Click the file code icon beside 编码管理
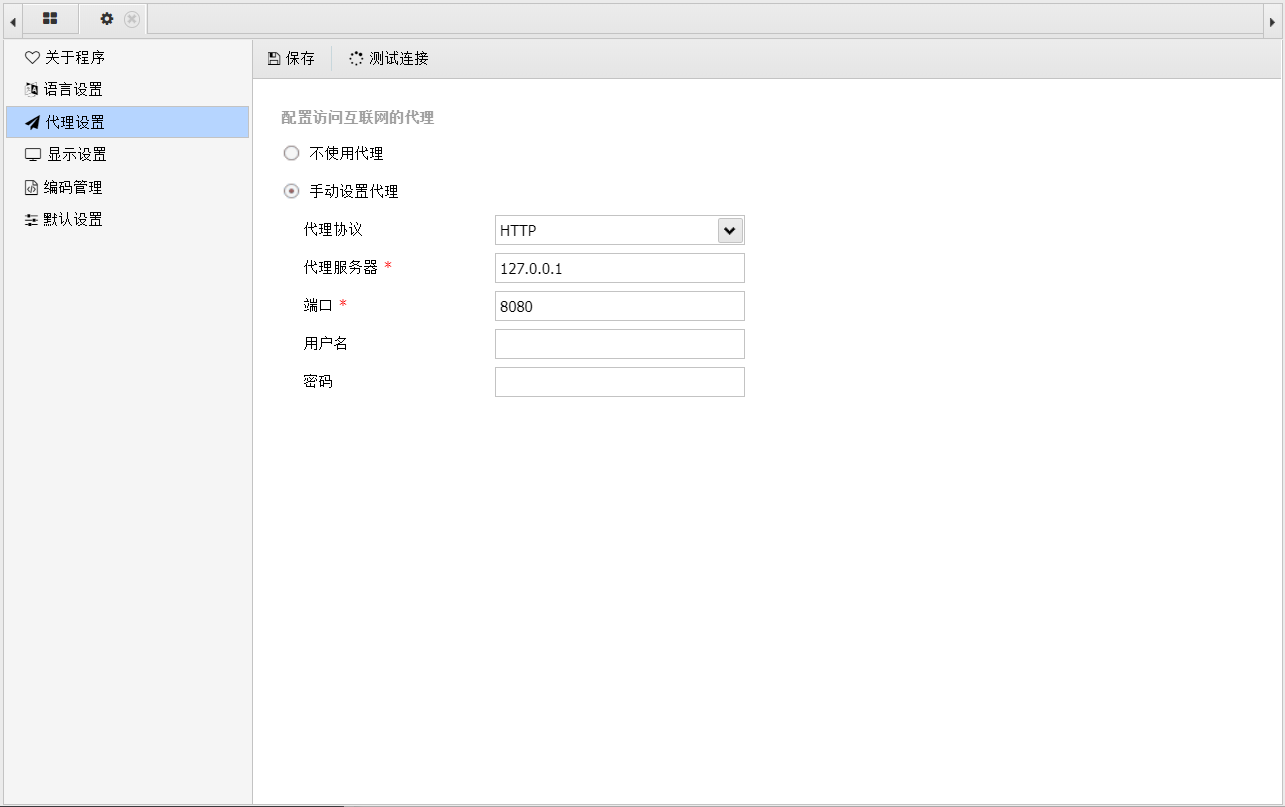This screenshot has width=1285, height=807. (x=32, y=188)
